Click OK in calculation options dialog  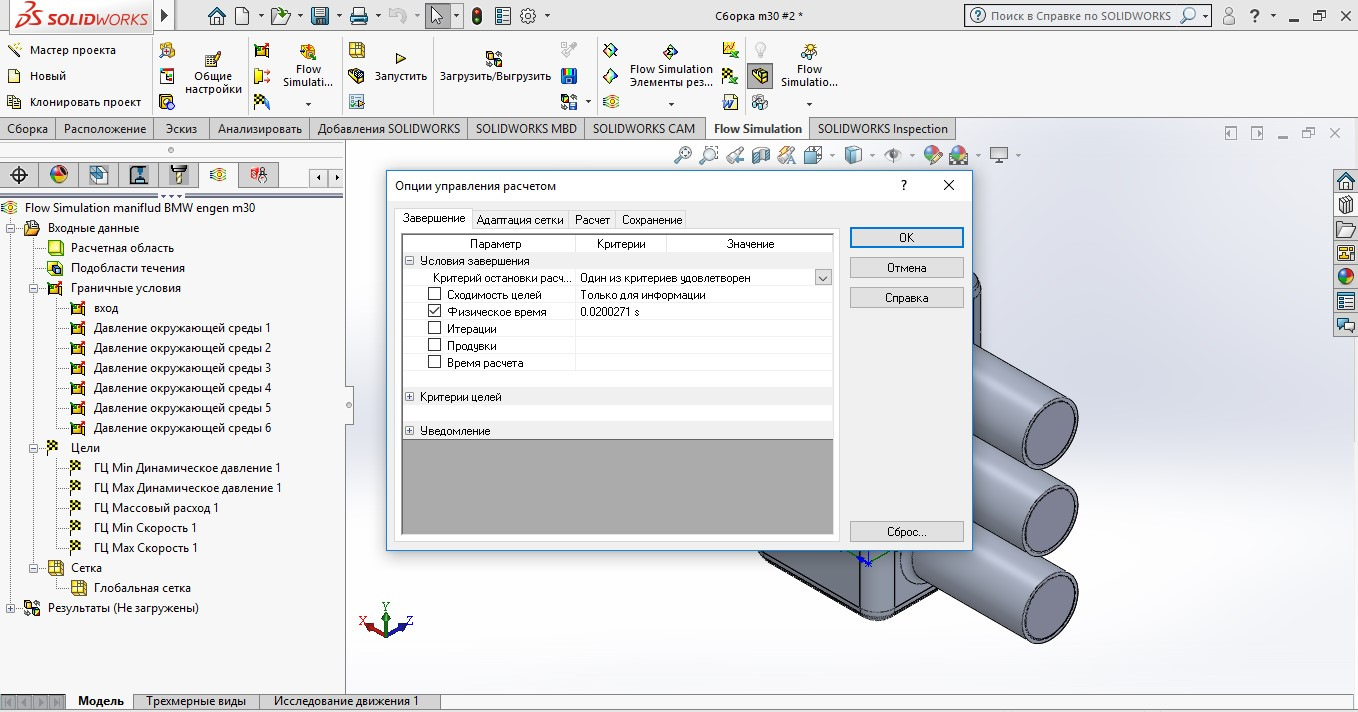click(906, 238)
